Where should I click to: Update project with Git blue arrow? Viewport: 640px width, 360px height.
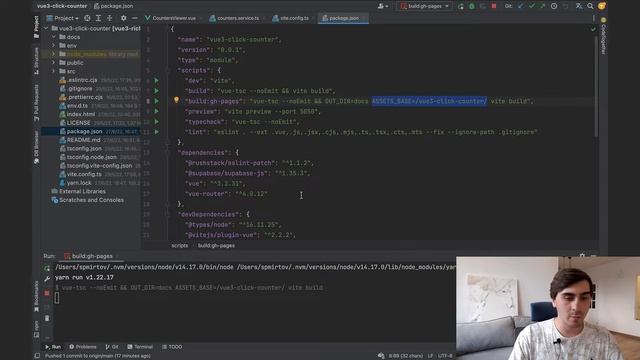click(520, 6)
